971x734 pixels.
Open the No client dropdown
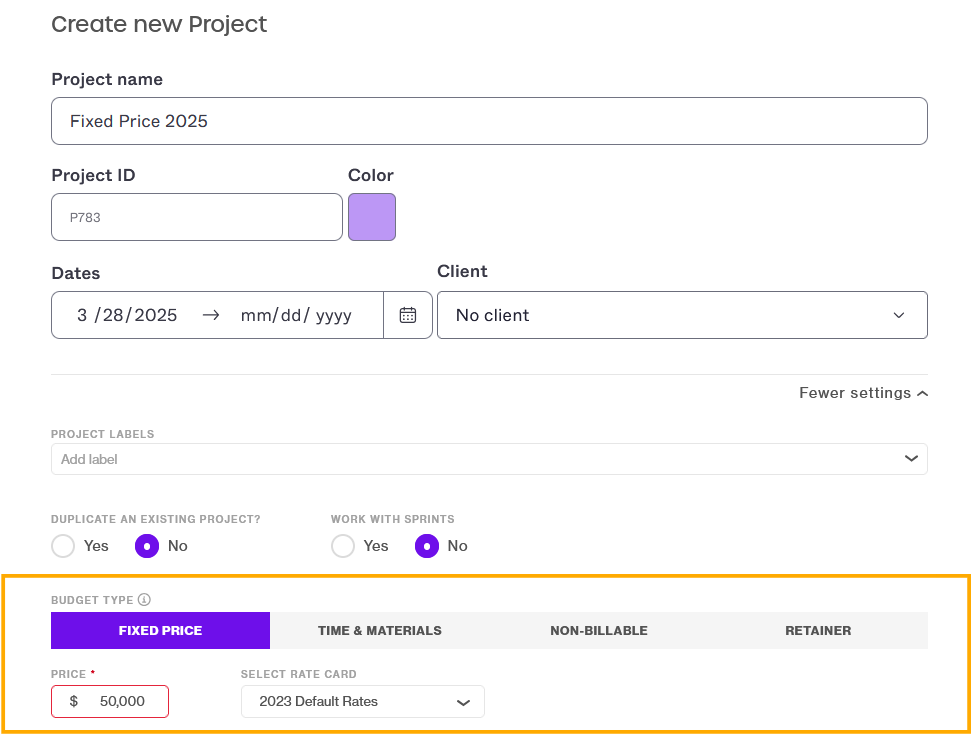682,315
